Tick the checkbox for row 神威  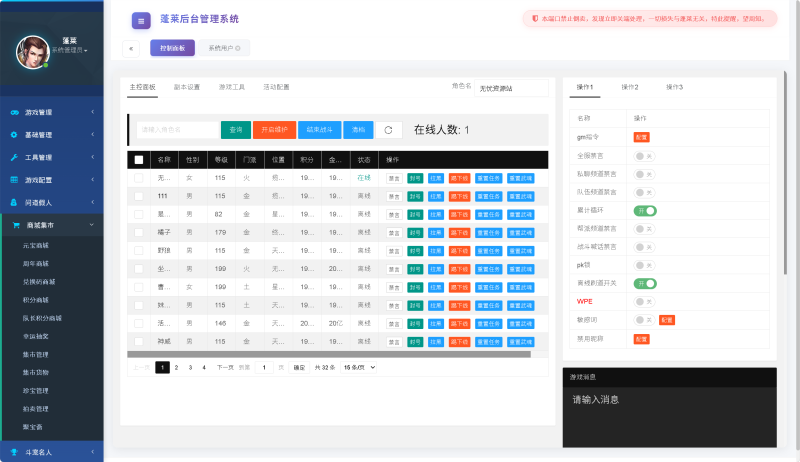click(x=139, y=342)
